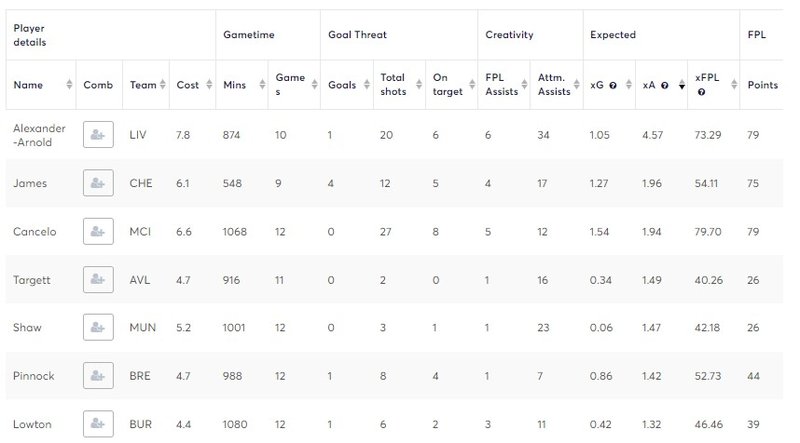Sort players by Cost arrows

[209, 85]
